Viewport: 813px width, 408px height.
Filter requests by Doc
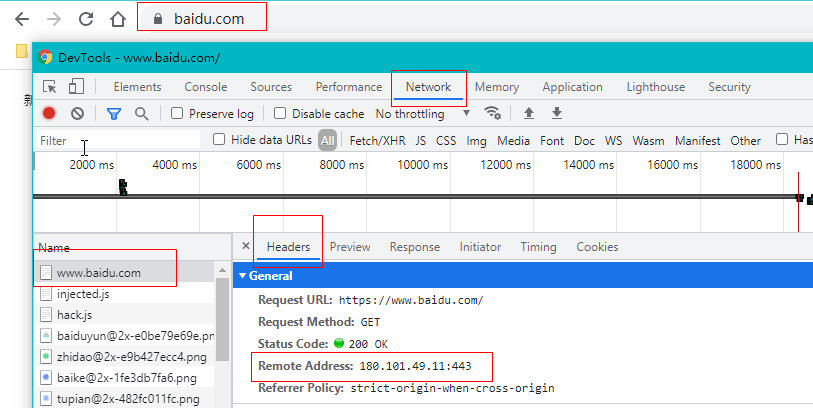point(584,140)
